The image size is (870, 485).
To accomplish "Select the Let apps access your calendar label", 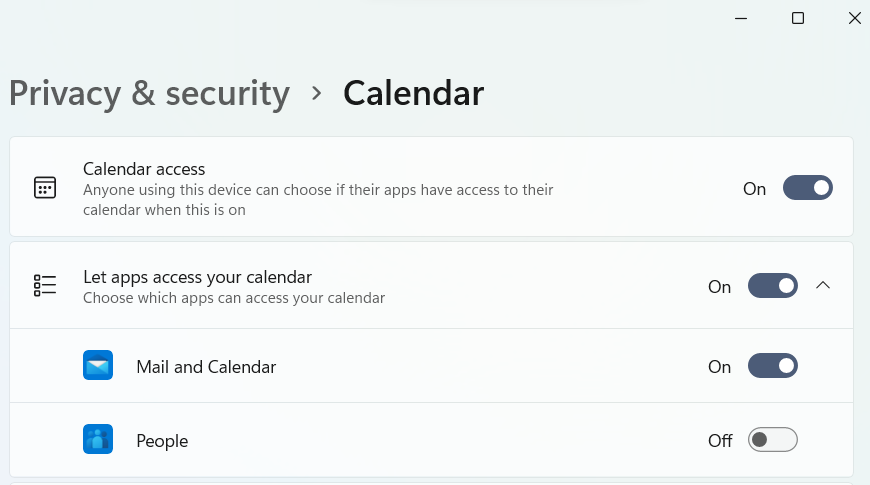I will pos(197,277).
